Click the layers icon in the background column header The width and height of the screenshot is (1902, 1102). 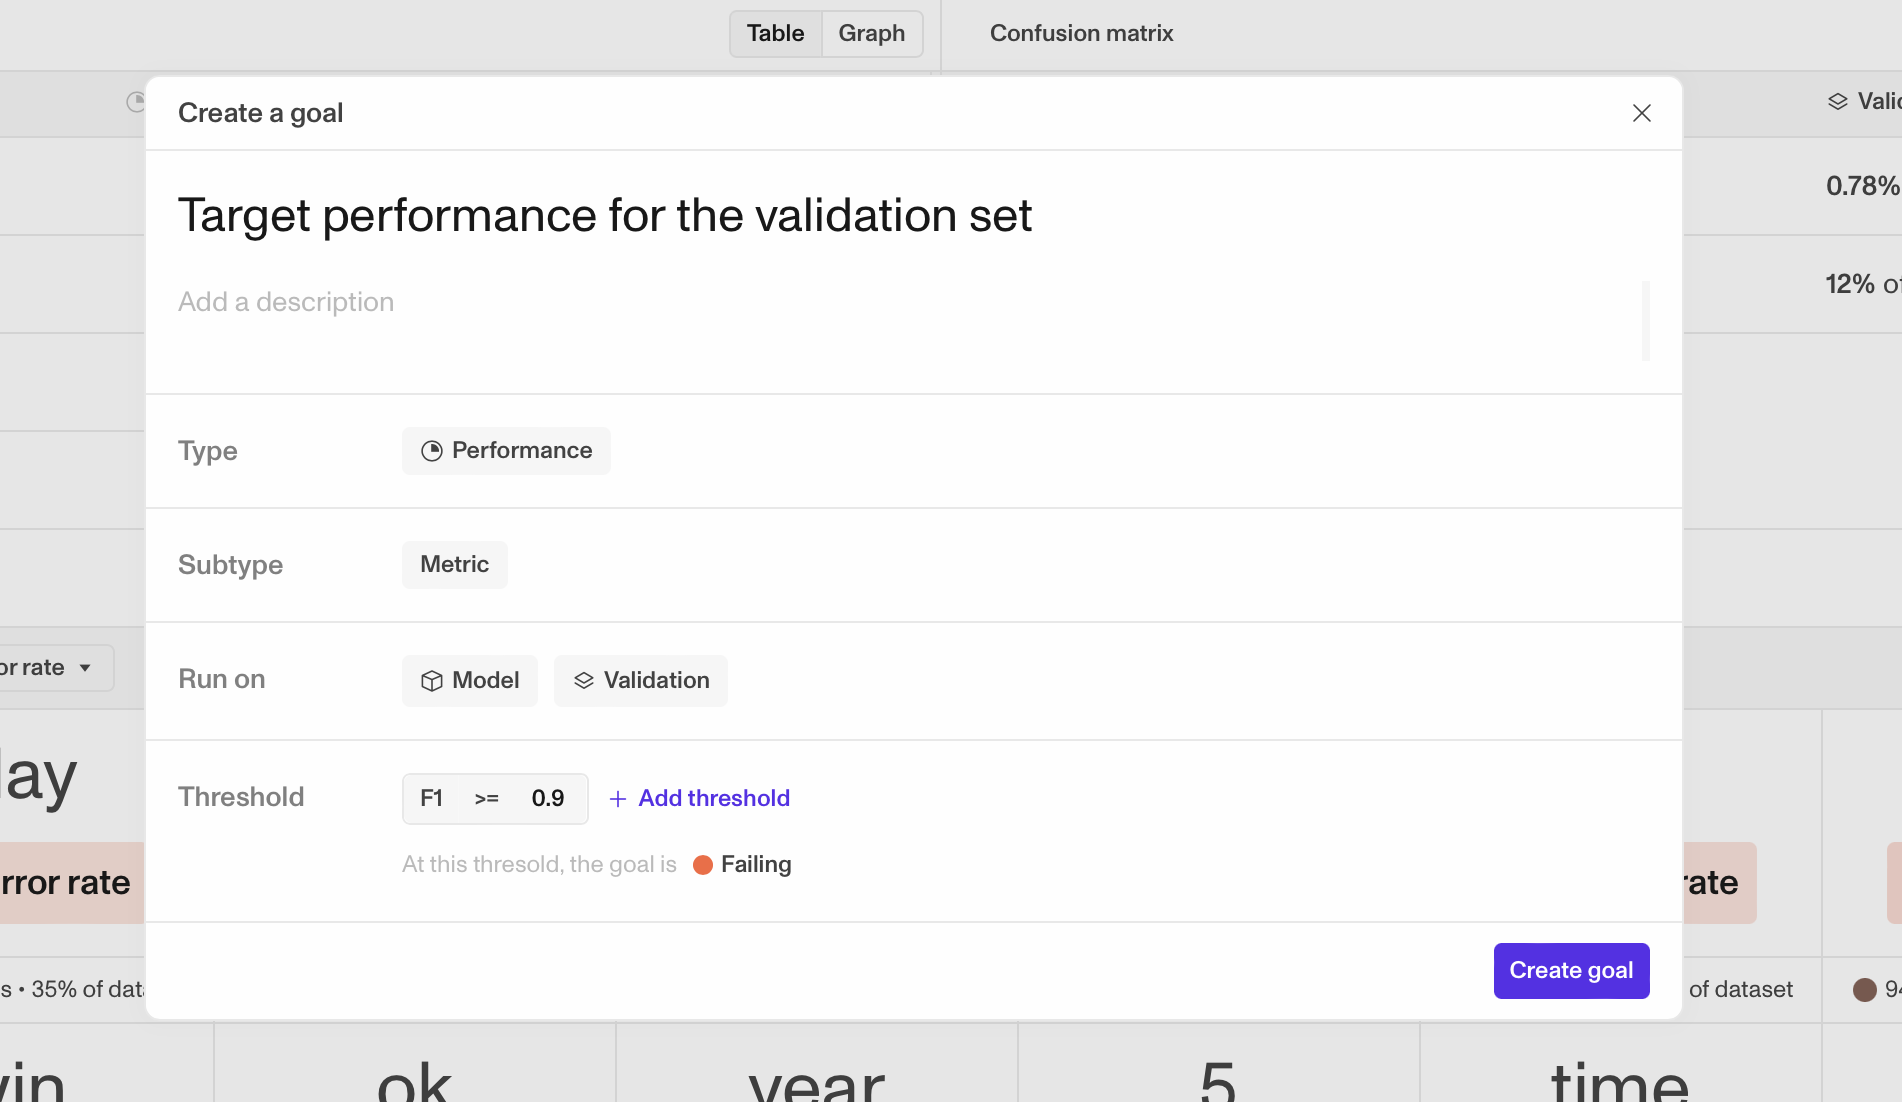coord(1838,102)
